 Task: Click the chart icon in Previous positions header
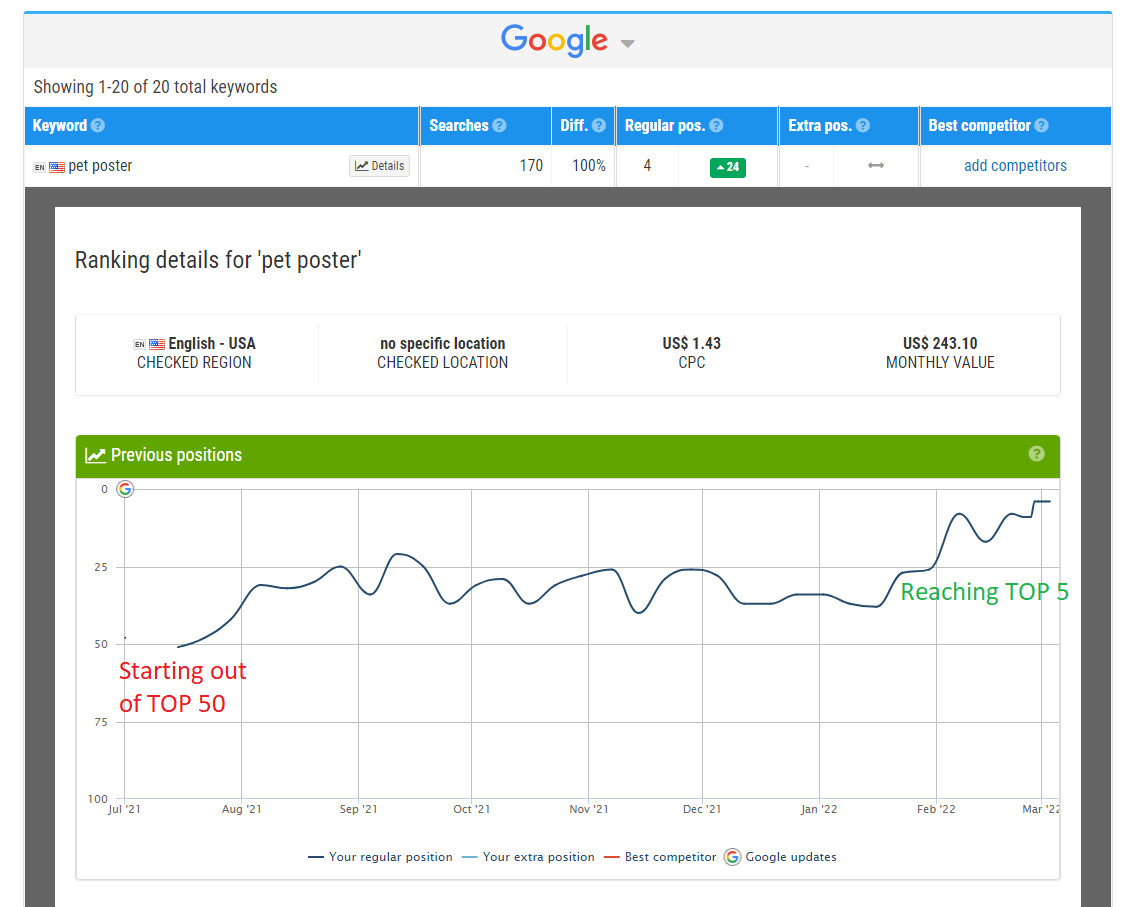click(95, 455)
